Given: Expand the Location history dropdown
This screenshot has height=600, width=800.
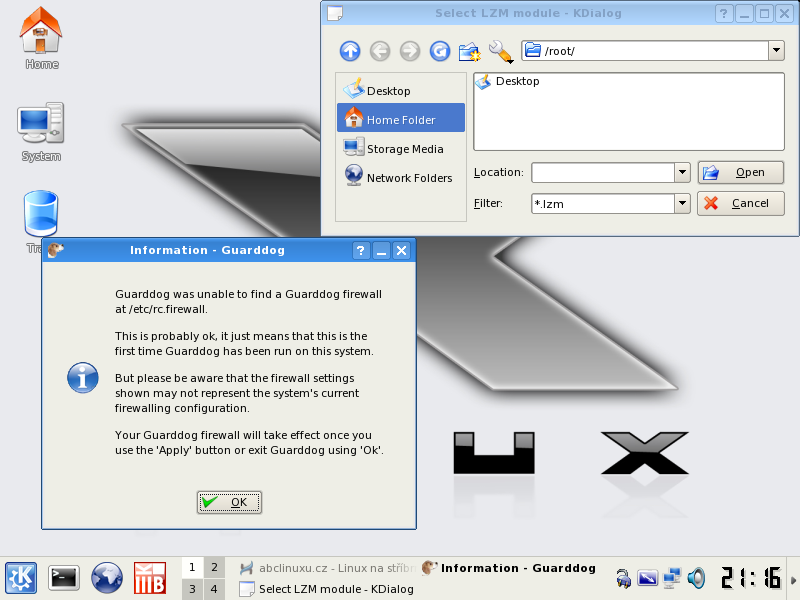Looking at the screenshot, I should (682, 172).
